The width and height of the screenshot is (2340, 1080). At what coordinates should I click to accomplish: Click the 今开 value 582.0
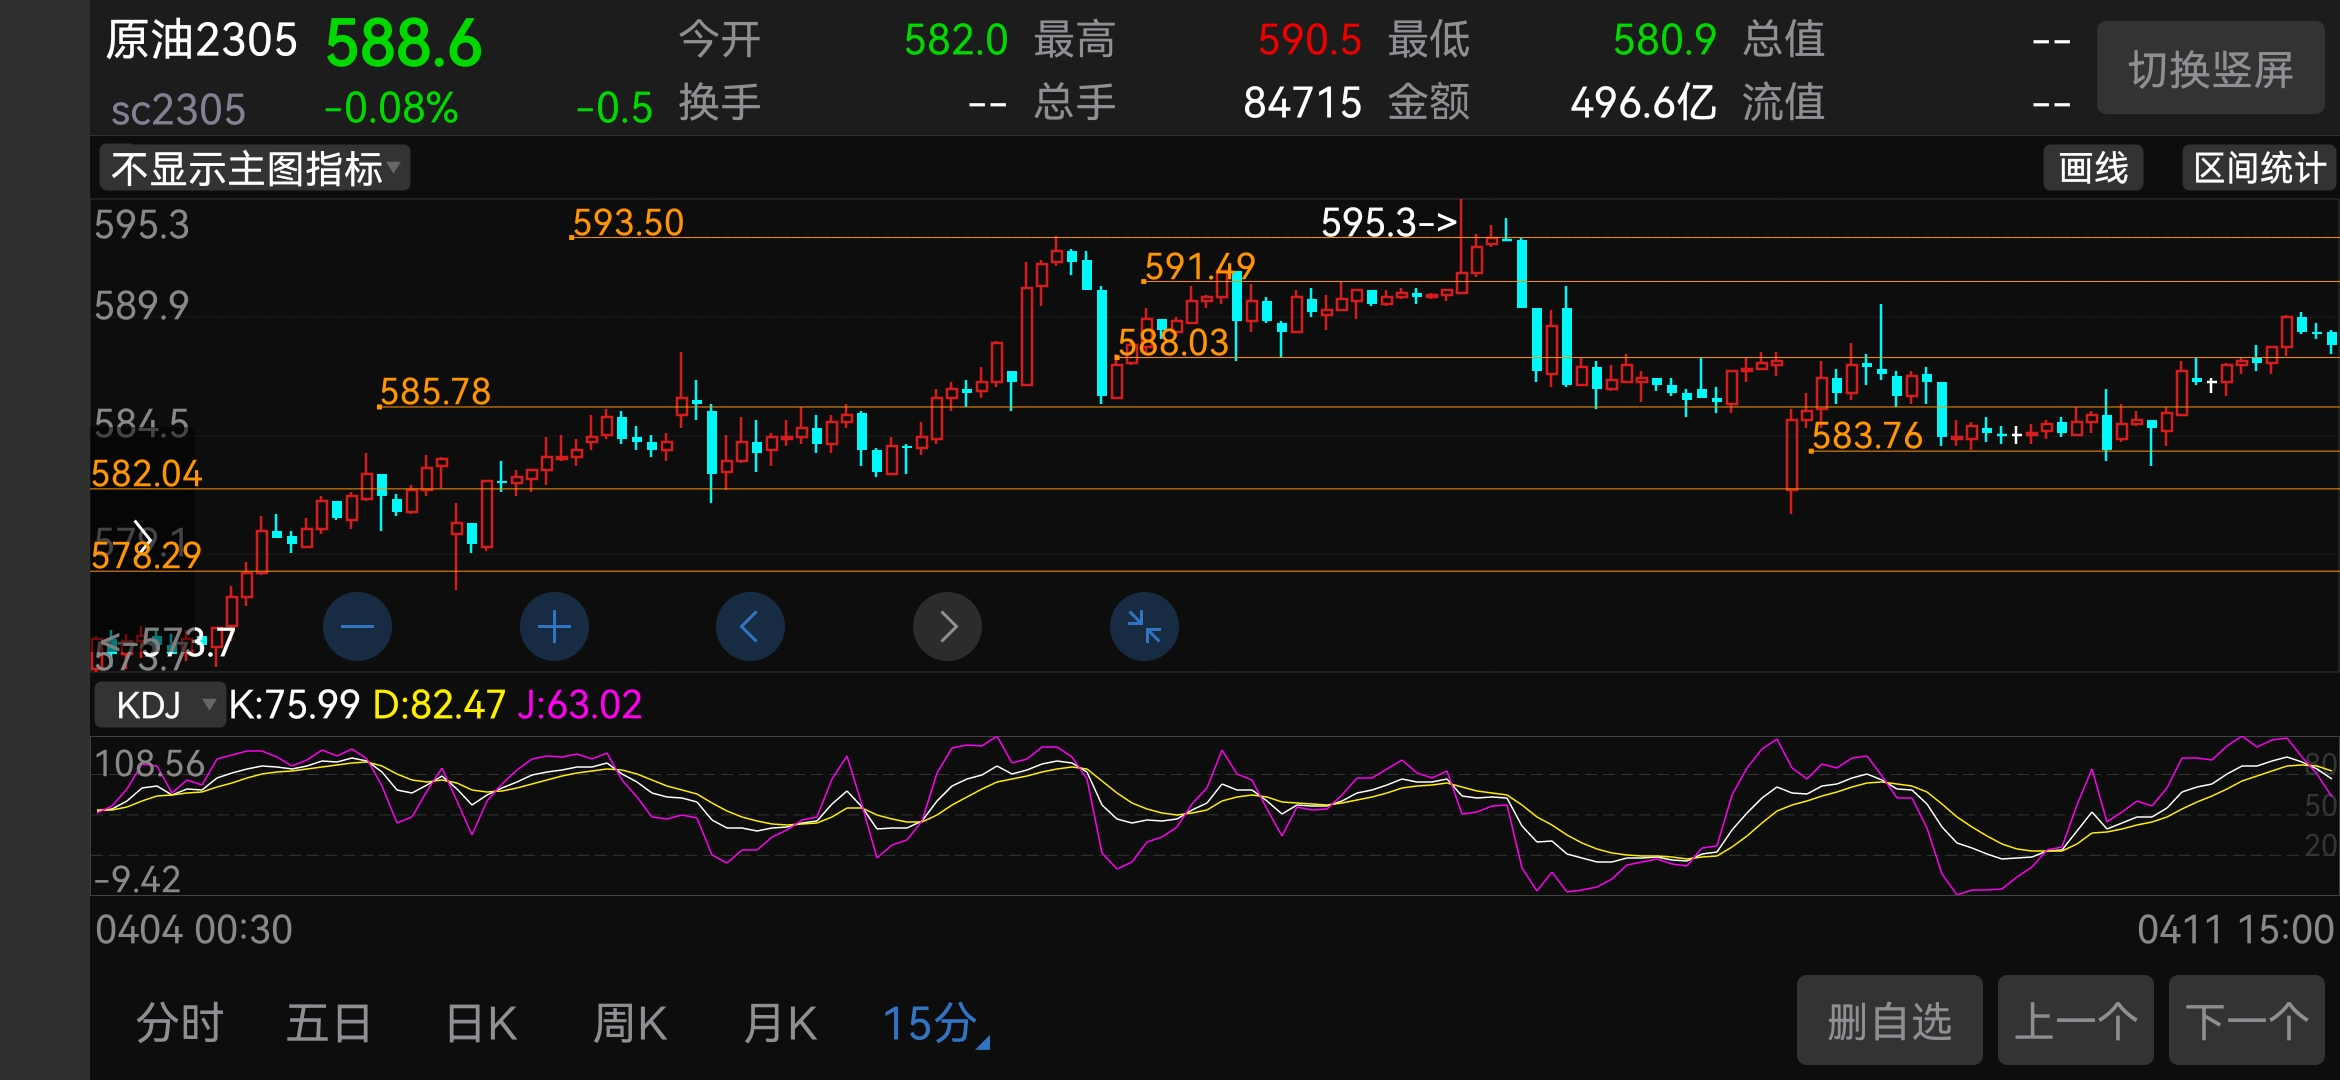(x=955, y=40)
